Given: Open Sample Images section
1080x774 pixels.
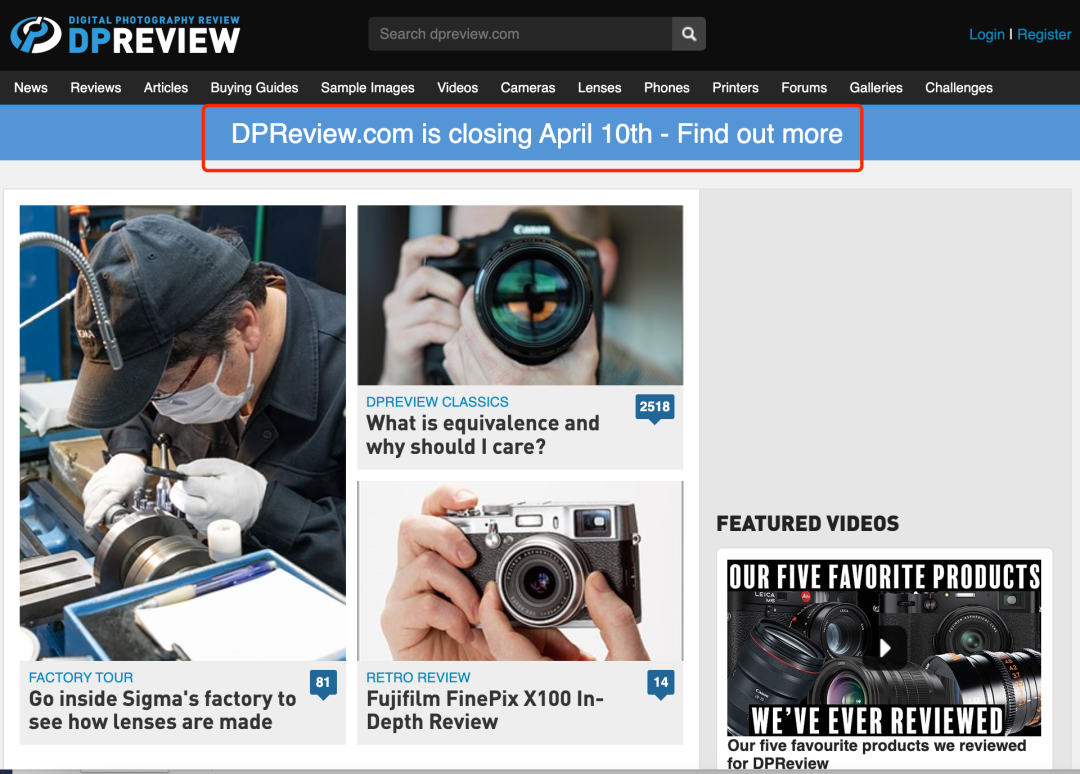Looking at the screenshot, I should point(368,87).
